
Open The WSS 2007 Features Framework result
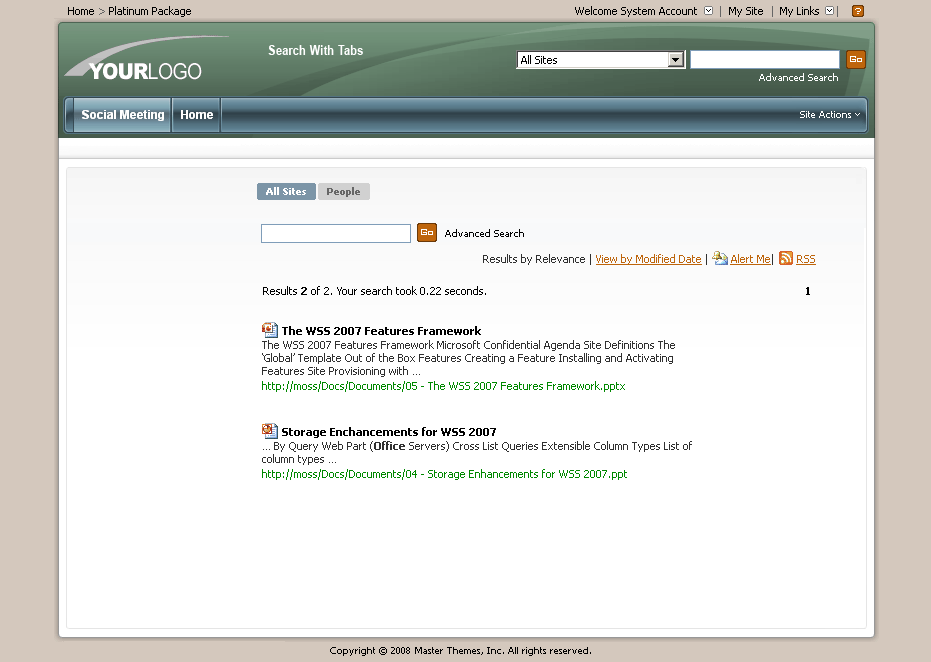tap(381, 331)
